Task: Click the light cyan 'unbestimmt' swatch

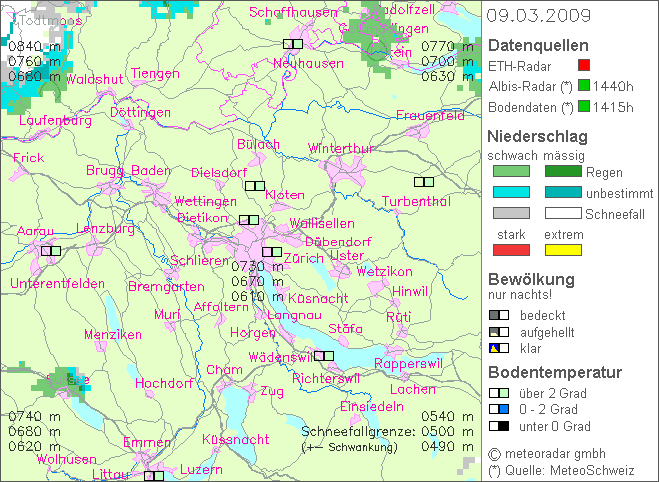Action: (511, 192)
